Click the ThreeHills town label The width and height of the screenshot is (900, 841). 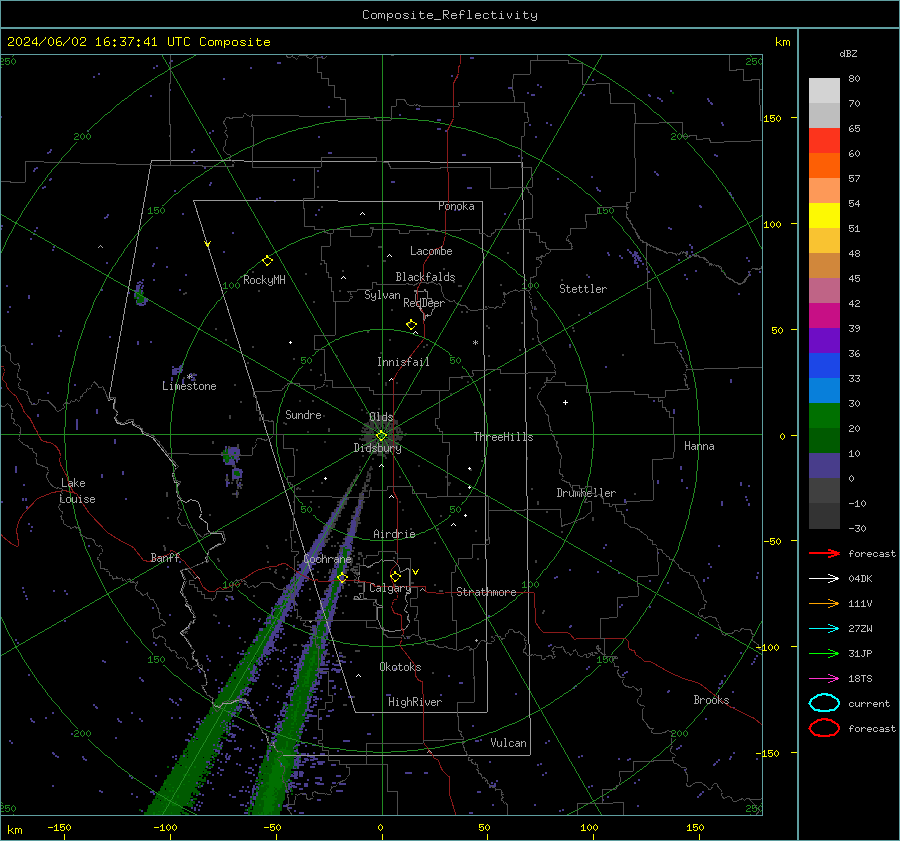[503, 437]
